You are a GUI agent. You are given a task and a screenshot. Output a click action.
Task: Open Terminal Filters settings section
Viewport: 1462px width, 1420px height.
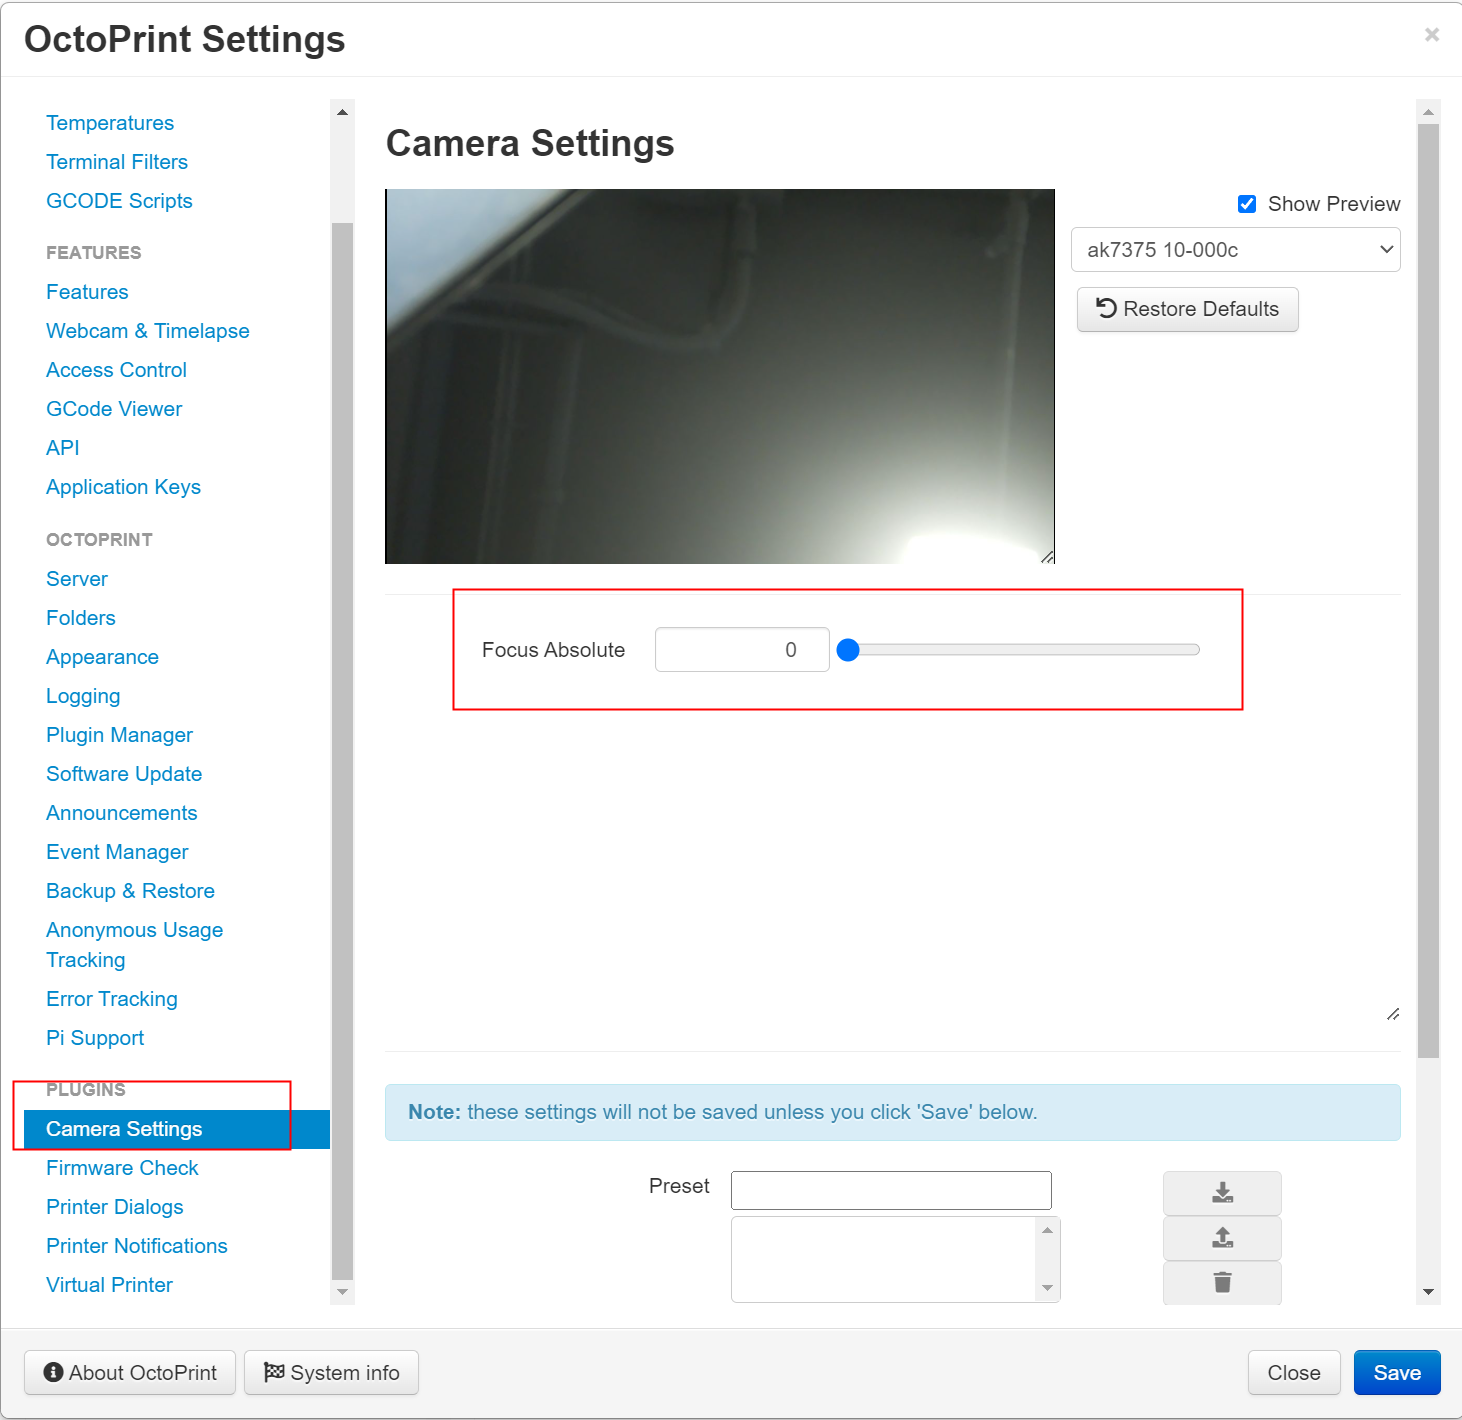(x=117, y=162)
